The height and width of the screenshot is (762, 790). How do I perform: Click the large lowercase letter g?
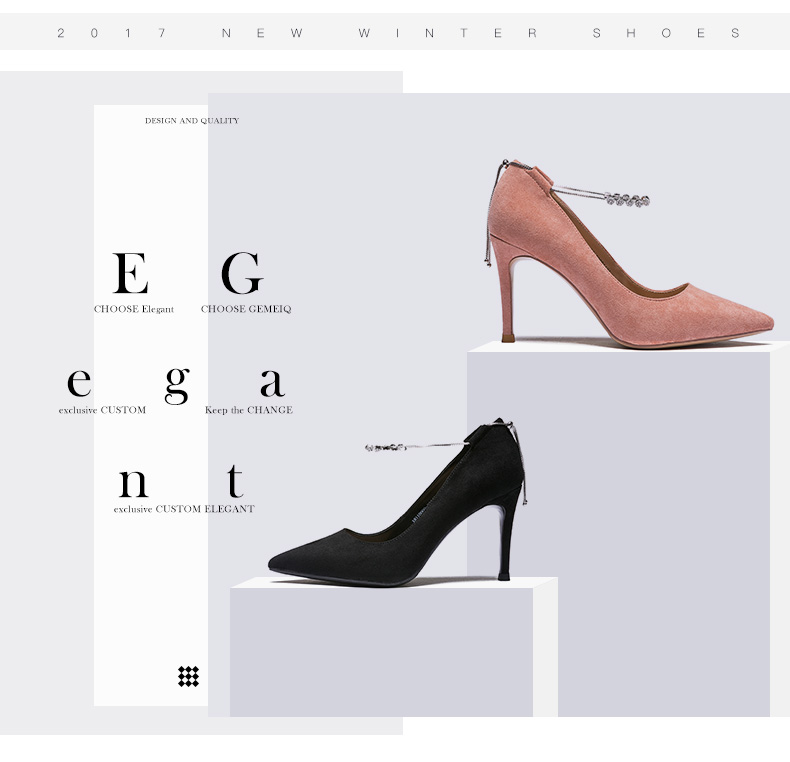pyautogui.click(x=176, y=384)
